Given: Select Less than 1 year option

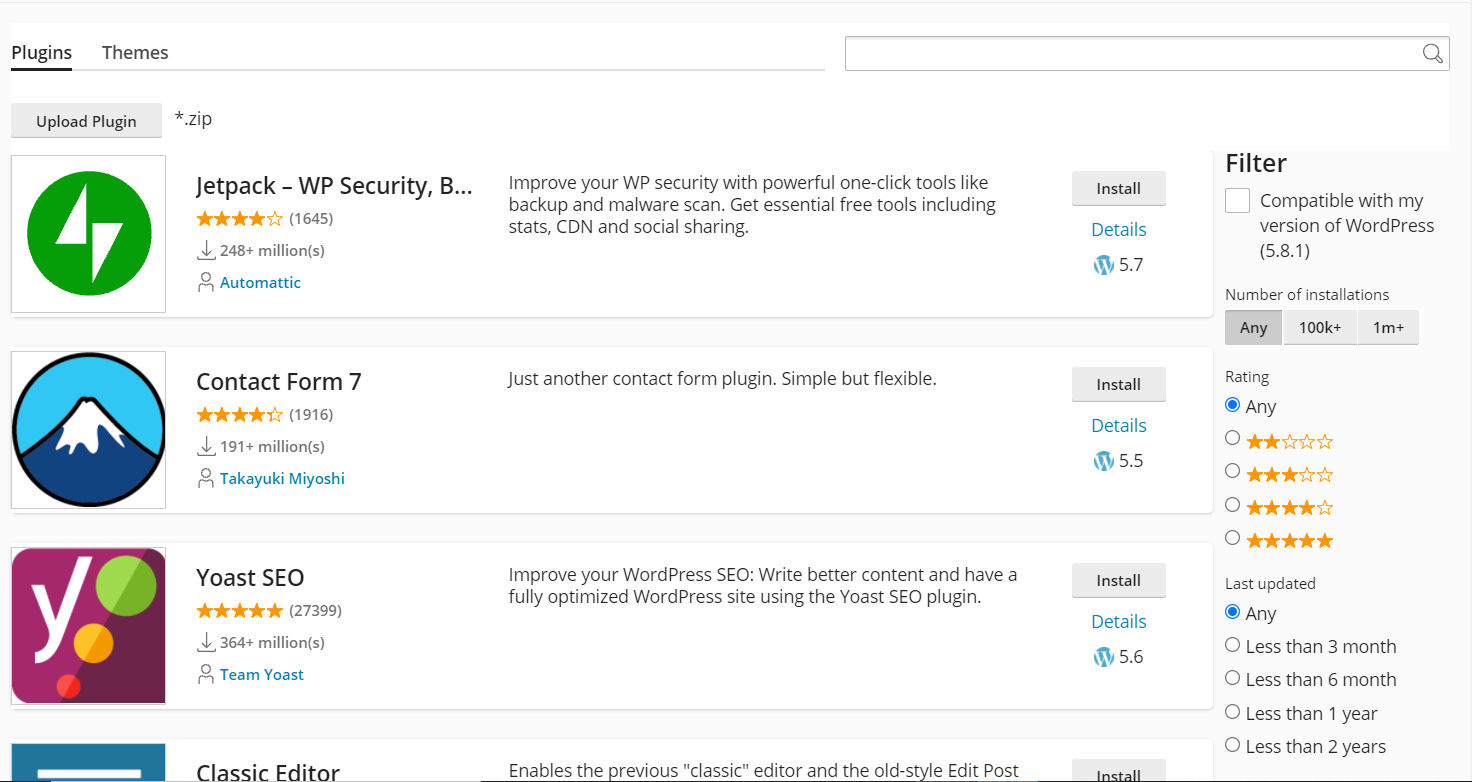Looking at the screenshot, I should [1232, 712].
